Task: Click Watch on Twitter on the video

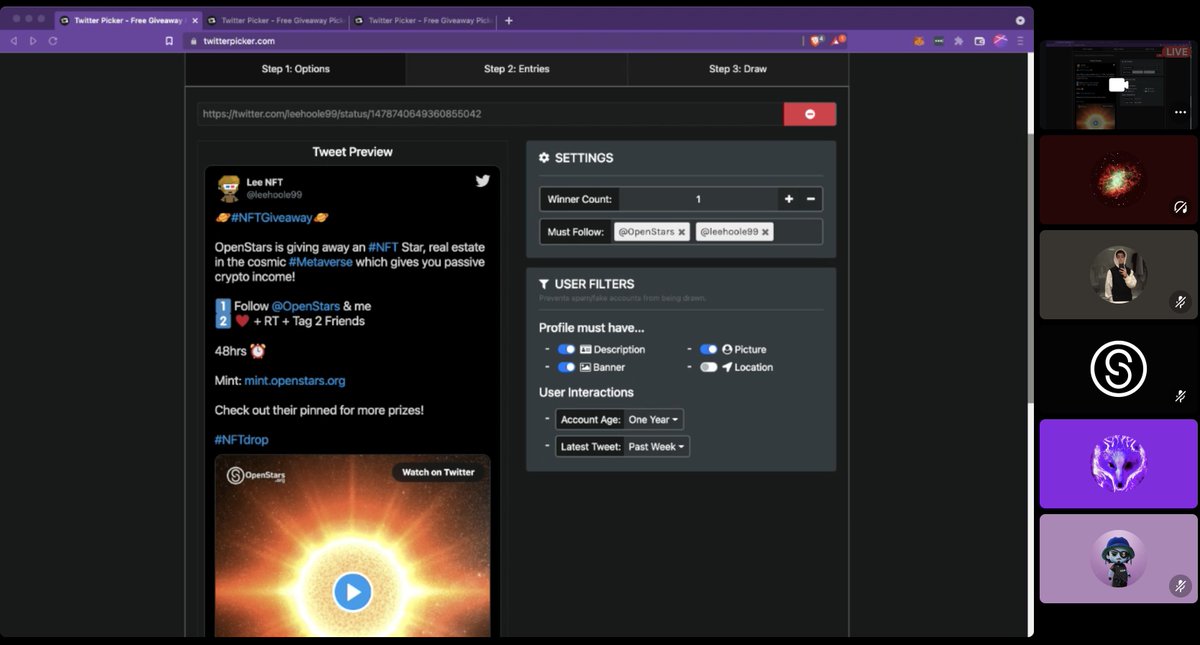Action: coord(438,472)
